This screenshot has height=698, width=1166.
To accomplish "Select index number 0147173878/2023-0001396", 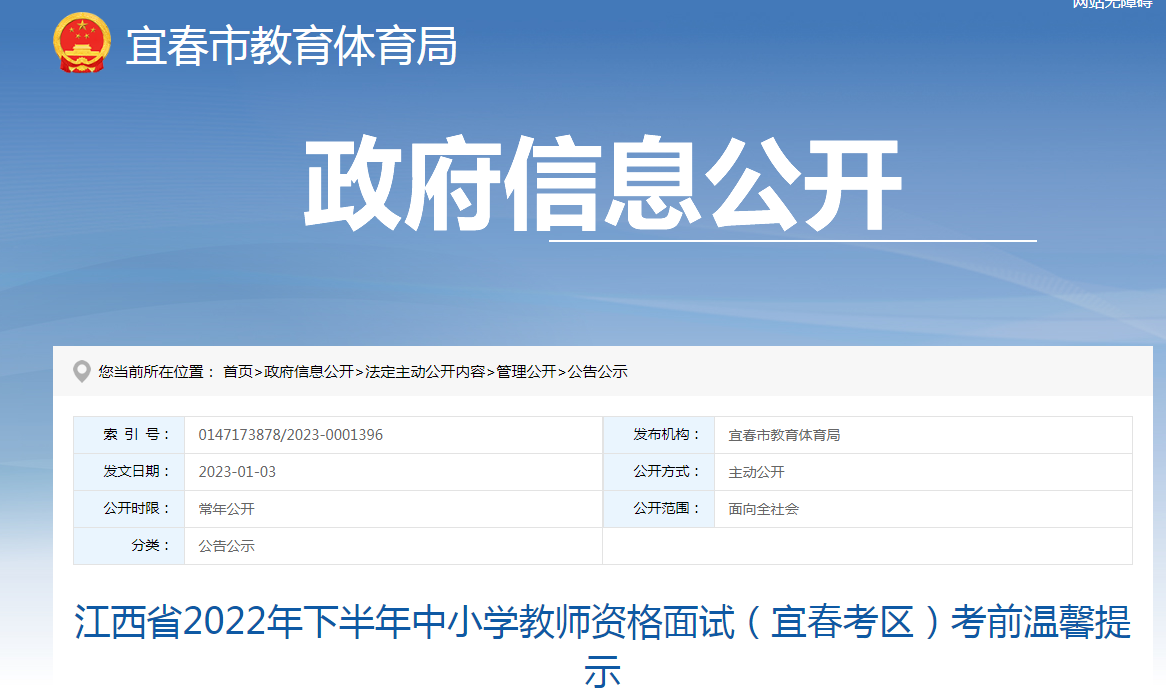I will coord(291,435).
